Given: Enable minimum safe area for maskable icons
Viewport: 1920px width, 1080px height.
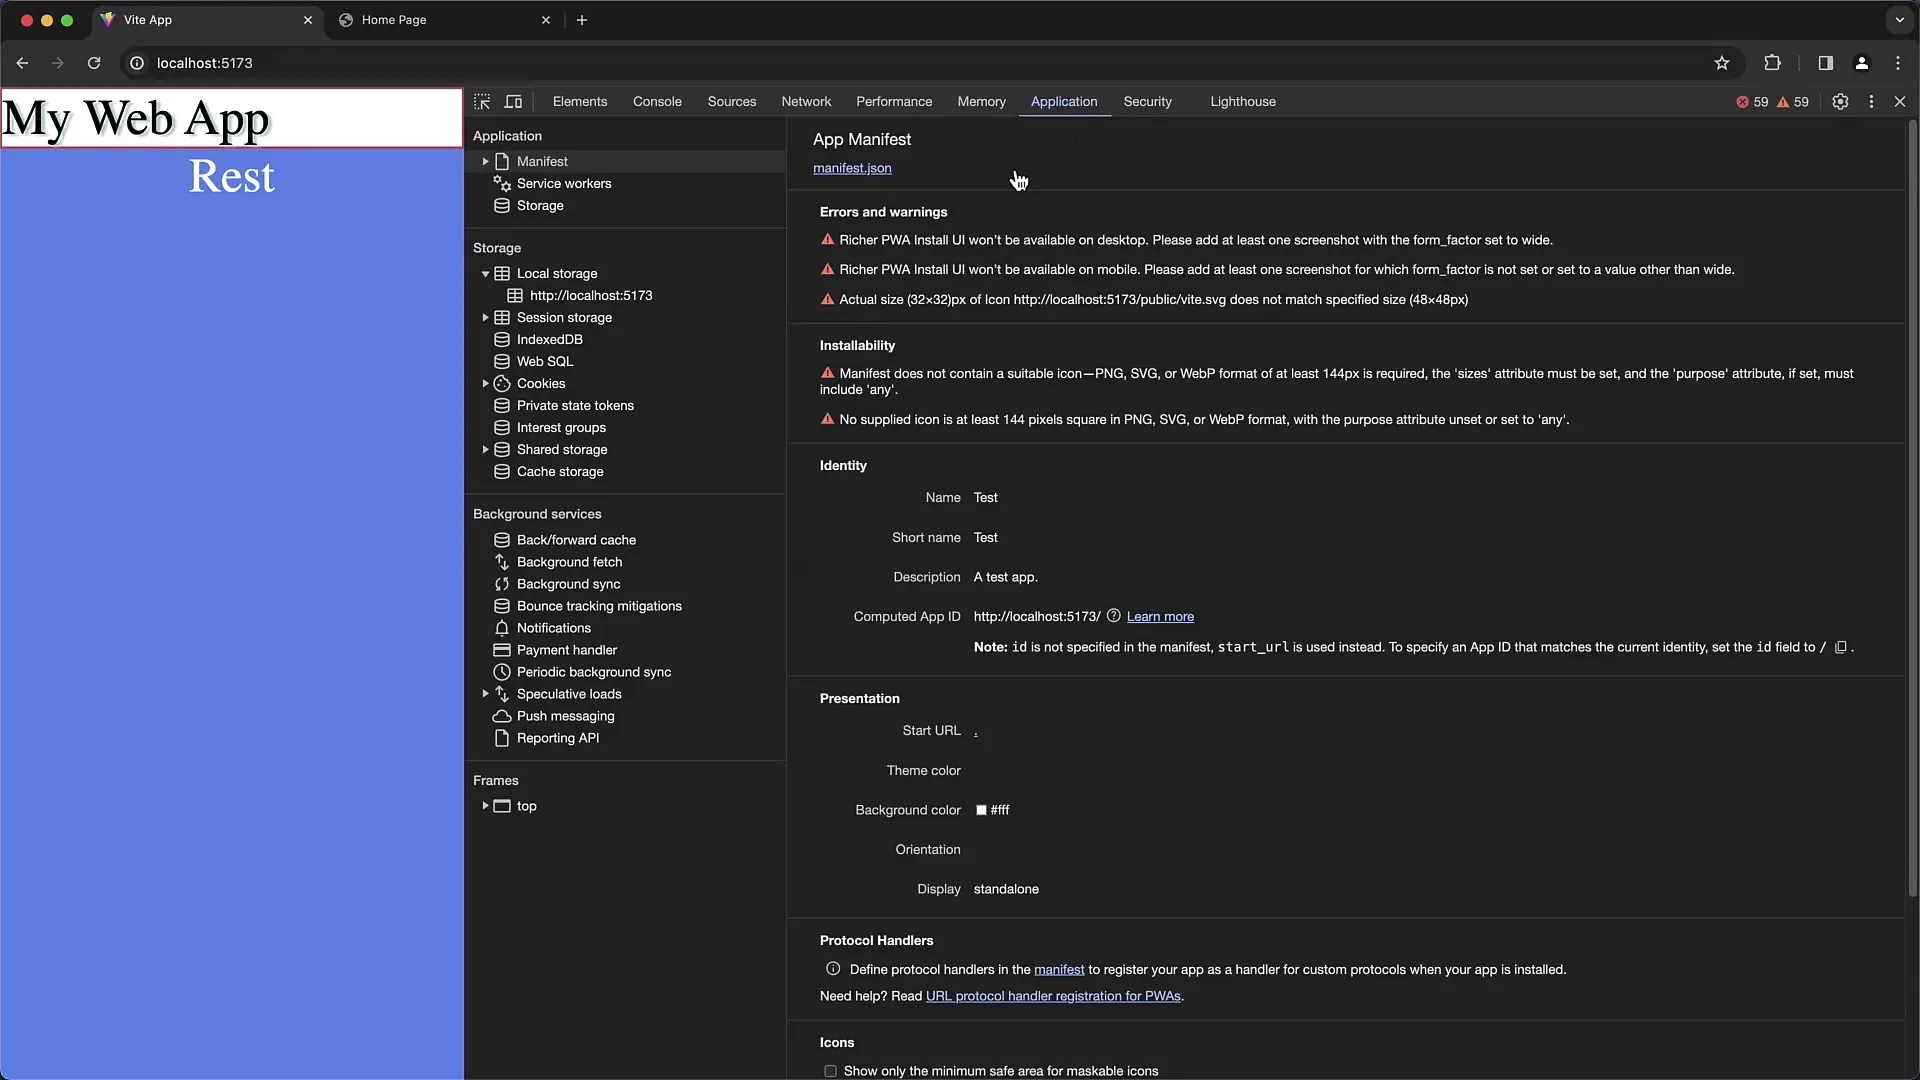Looking at the screenshot, I should coord(830,1071).
